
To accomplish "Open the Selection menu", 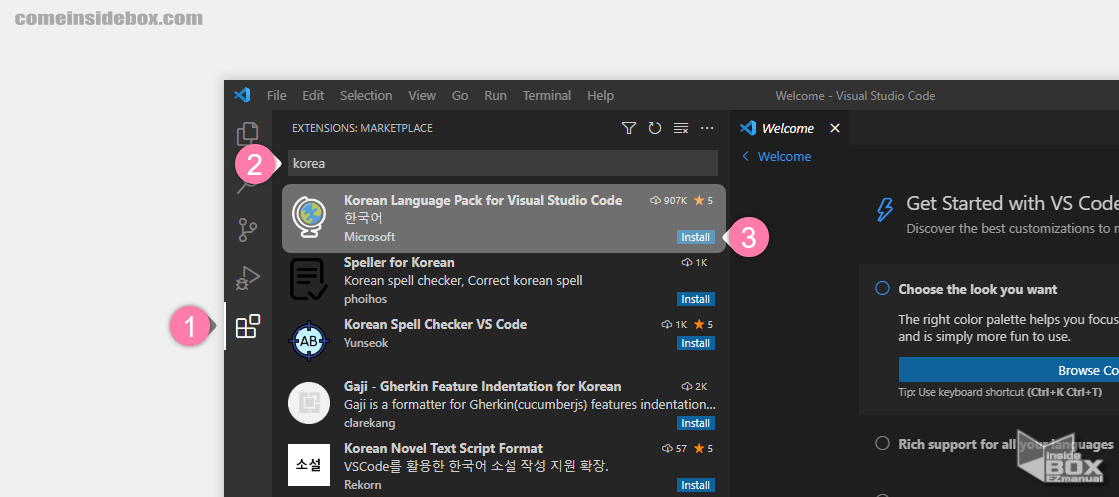I will [366, 96].
